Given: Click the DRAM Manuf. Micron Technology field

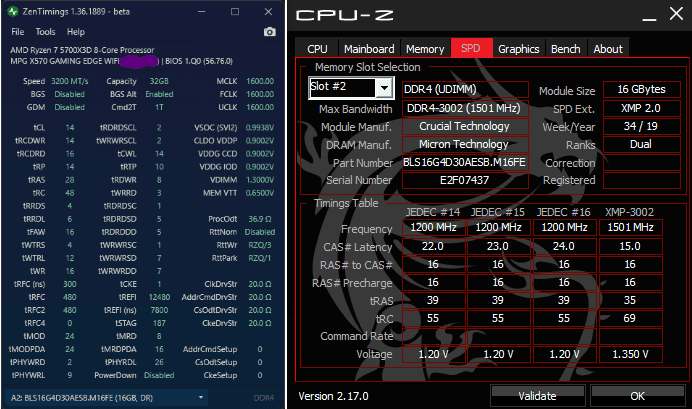Looking at the screenshot, I should pos(465,144).
